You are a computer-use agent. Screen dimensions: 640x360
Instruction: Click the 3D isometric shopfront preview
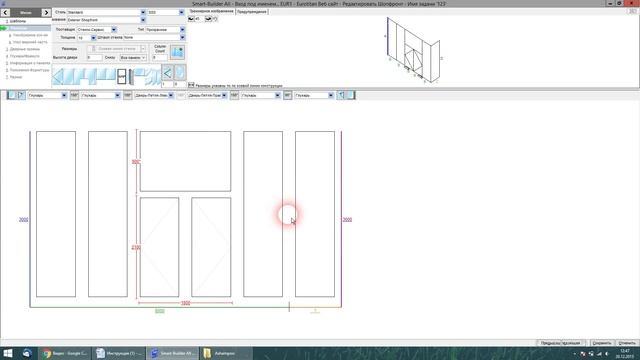point(413,51)
